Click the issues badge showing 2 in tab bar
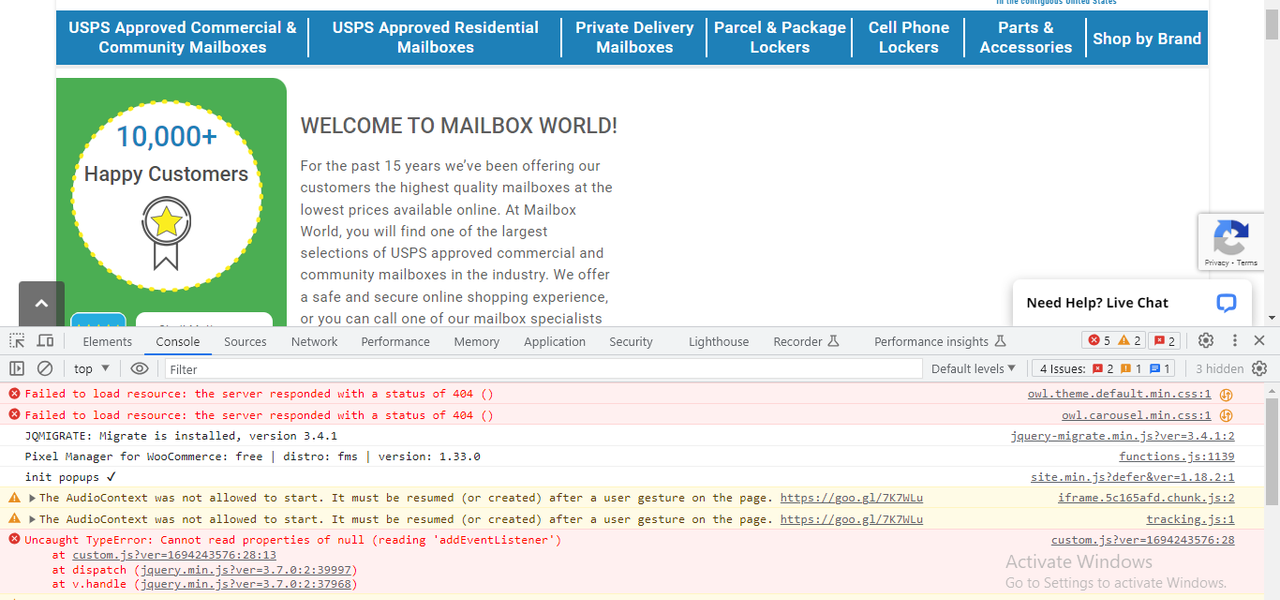Viewport: 1280px width, 600px height. point(1163,341)
